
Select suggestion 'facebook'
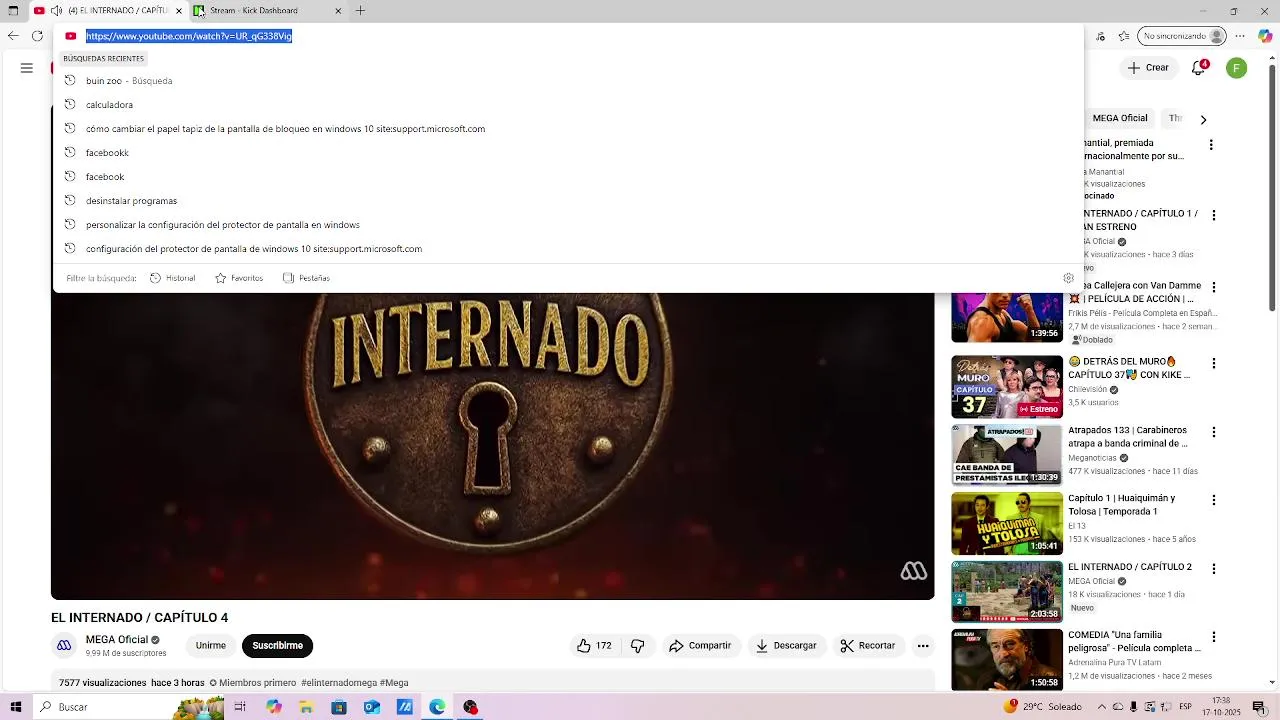(568, 177)
